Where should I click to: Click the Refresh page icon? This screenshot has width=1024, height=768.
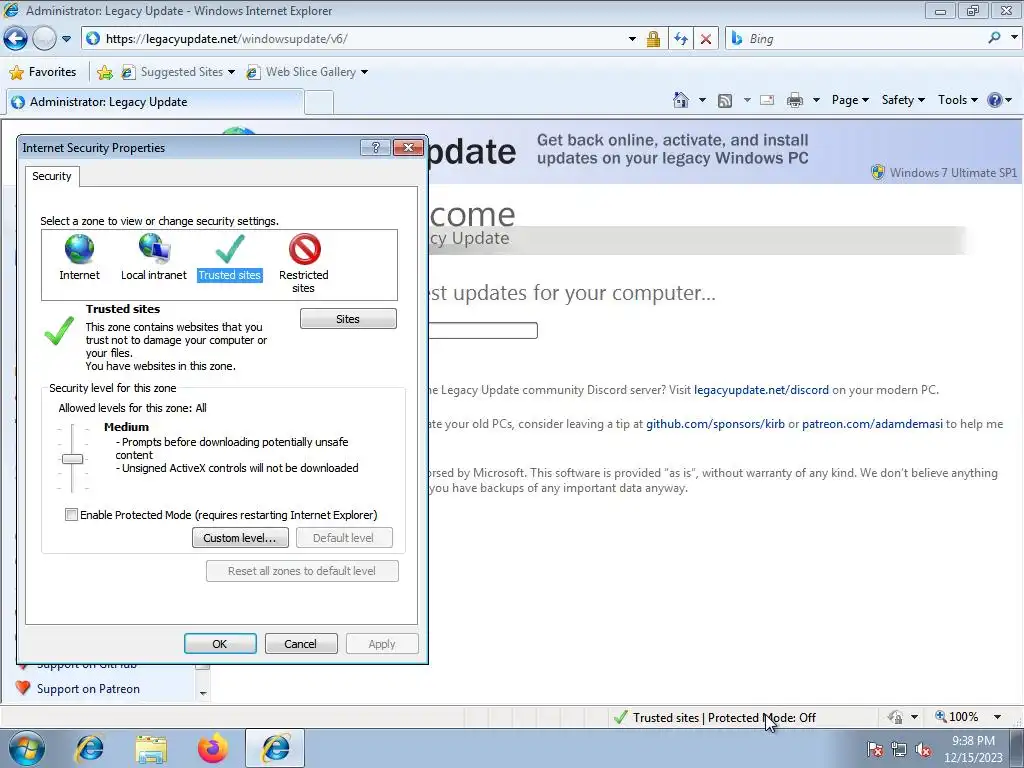tap(680, 39)
